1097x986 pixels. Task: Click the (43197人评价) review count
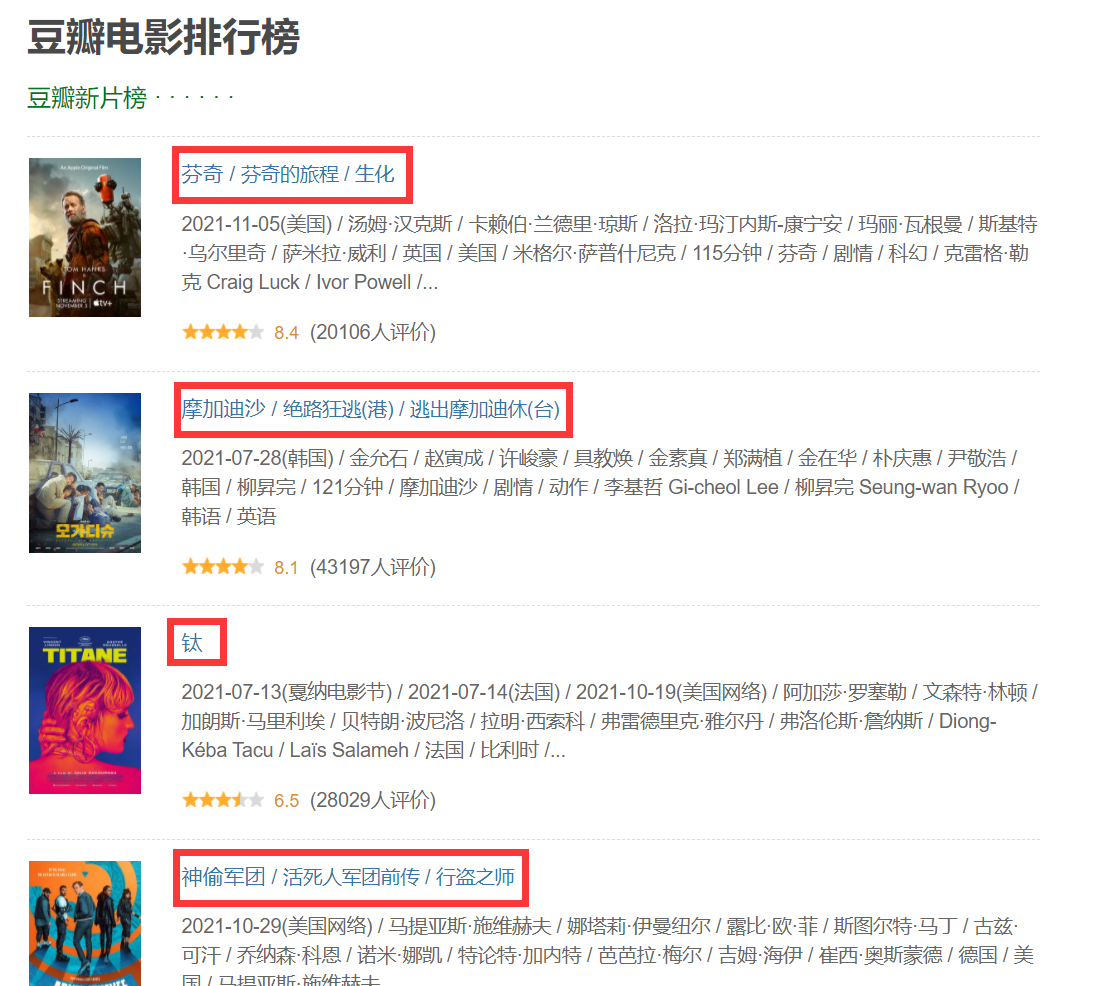point(373,567)
